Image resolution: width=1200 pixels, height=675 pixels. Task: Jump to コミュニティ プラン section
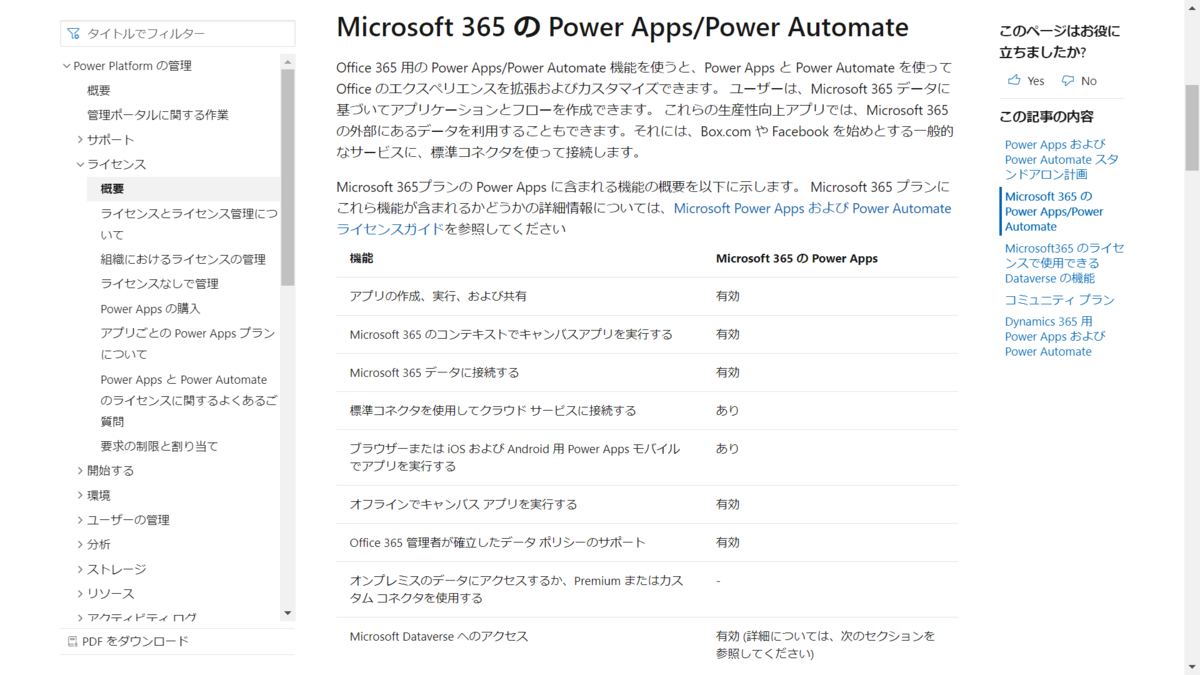(x=1059, y=300)
